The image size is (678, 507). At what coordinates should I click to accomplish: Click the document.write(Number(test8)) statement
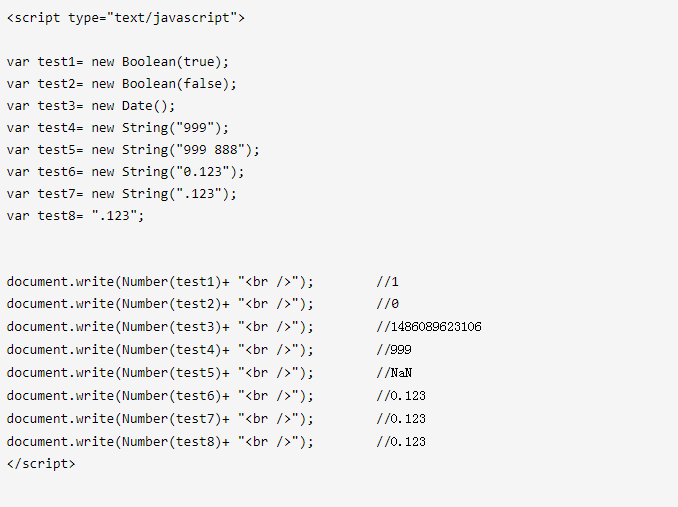point(160,441)
